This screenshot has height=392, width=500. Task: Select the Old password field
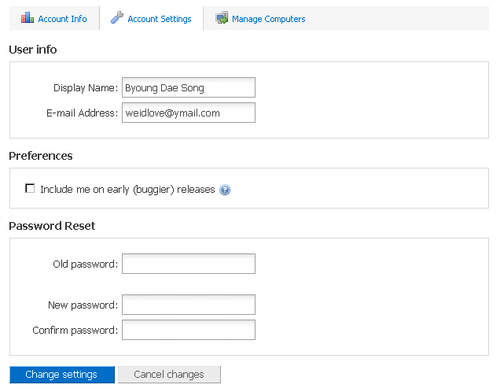coord(189,264)
